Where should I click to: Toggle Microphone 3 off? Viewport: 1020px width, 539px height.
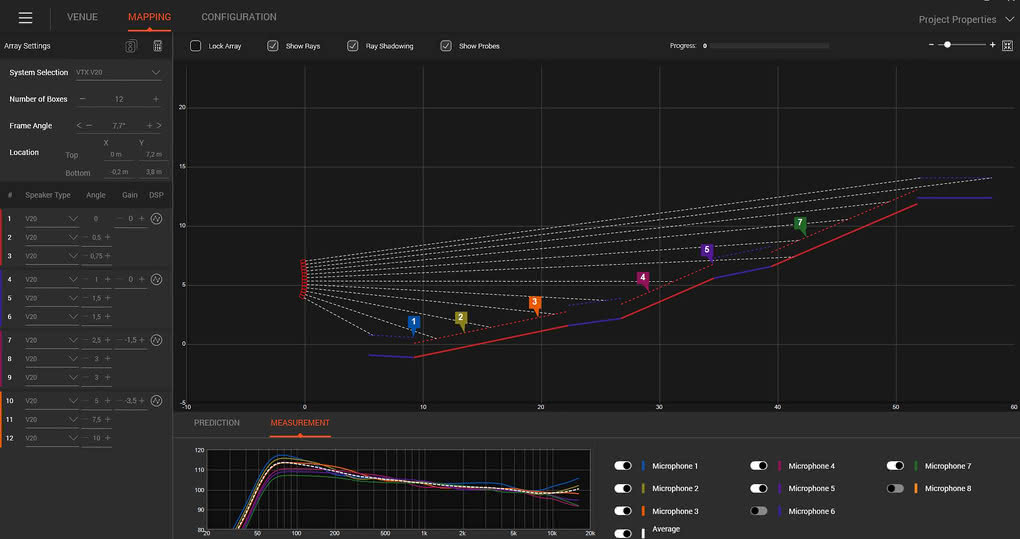(623, 511)
